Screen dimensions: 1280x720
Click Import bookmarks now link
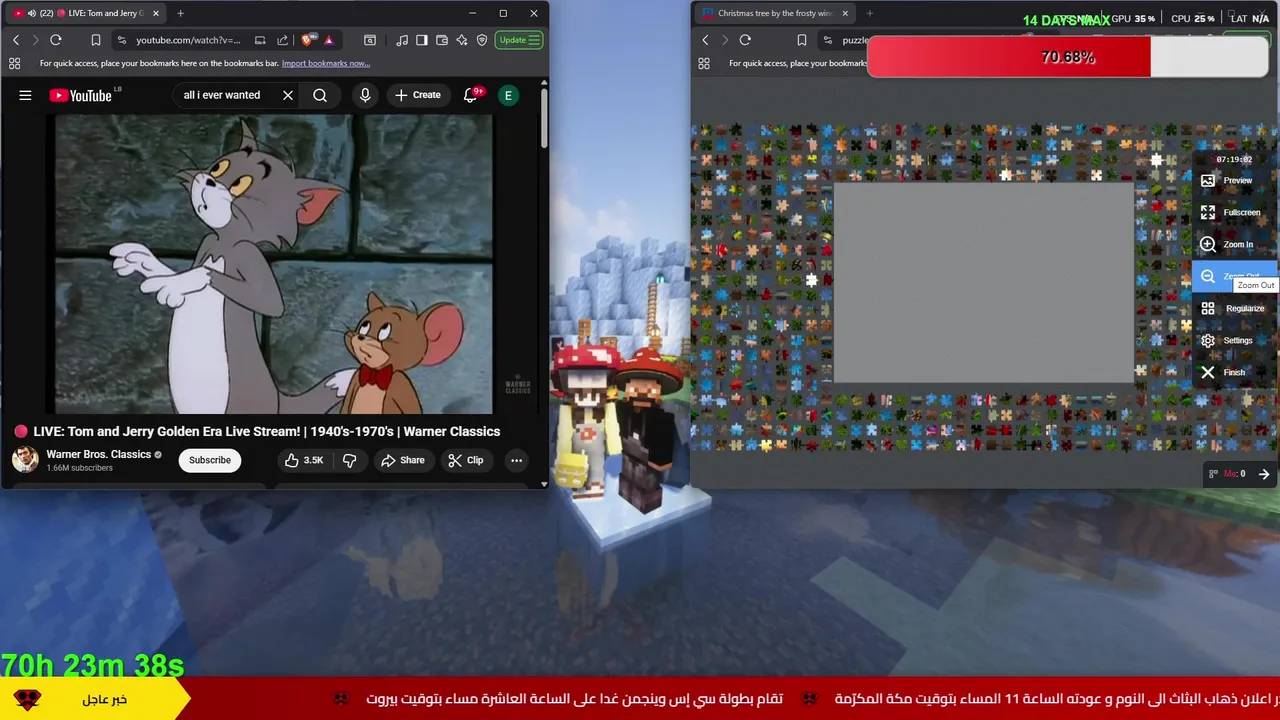click(x=325, y=63)
